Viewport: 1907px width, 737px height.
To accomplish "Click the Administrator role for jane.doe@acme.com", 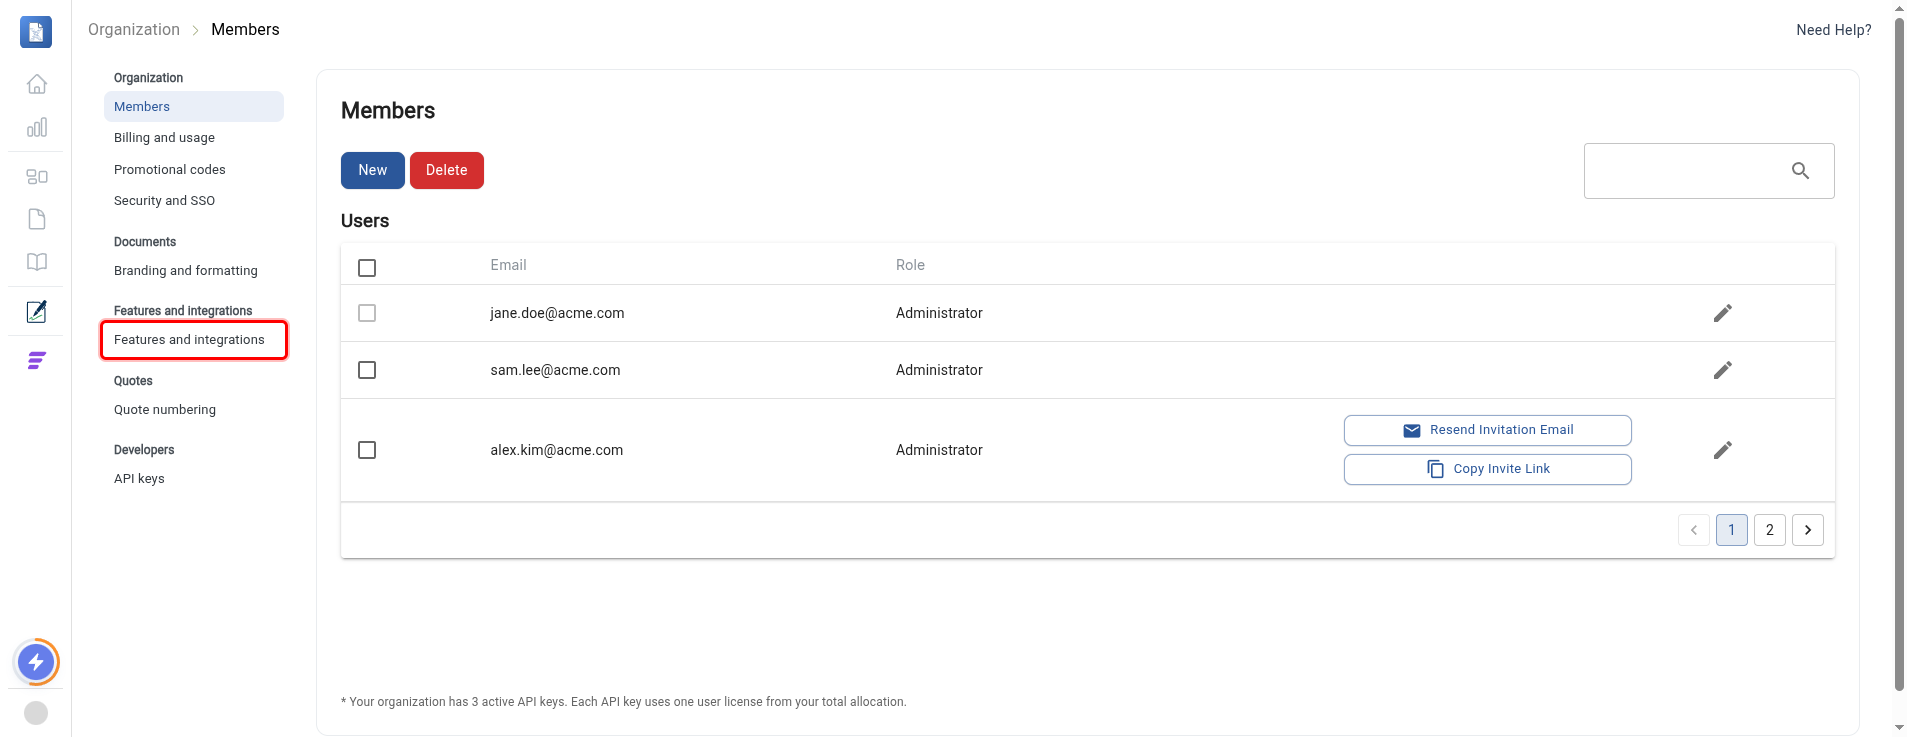I will [939, 313].
